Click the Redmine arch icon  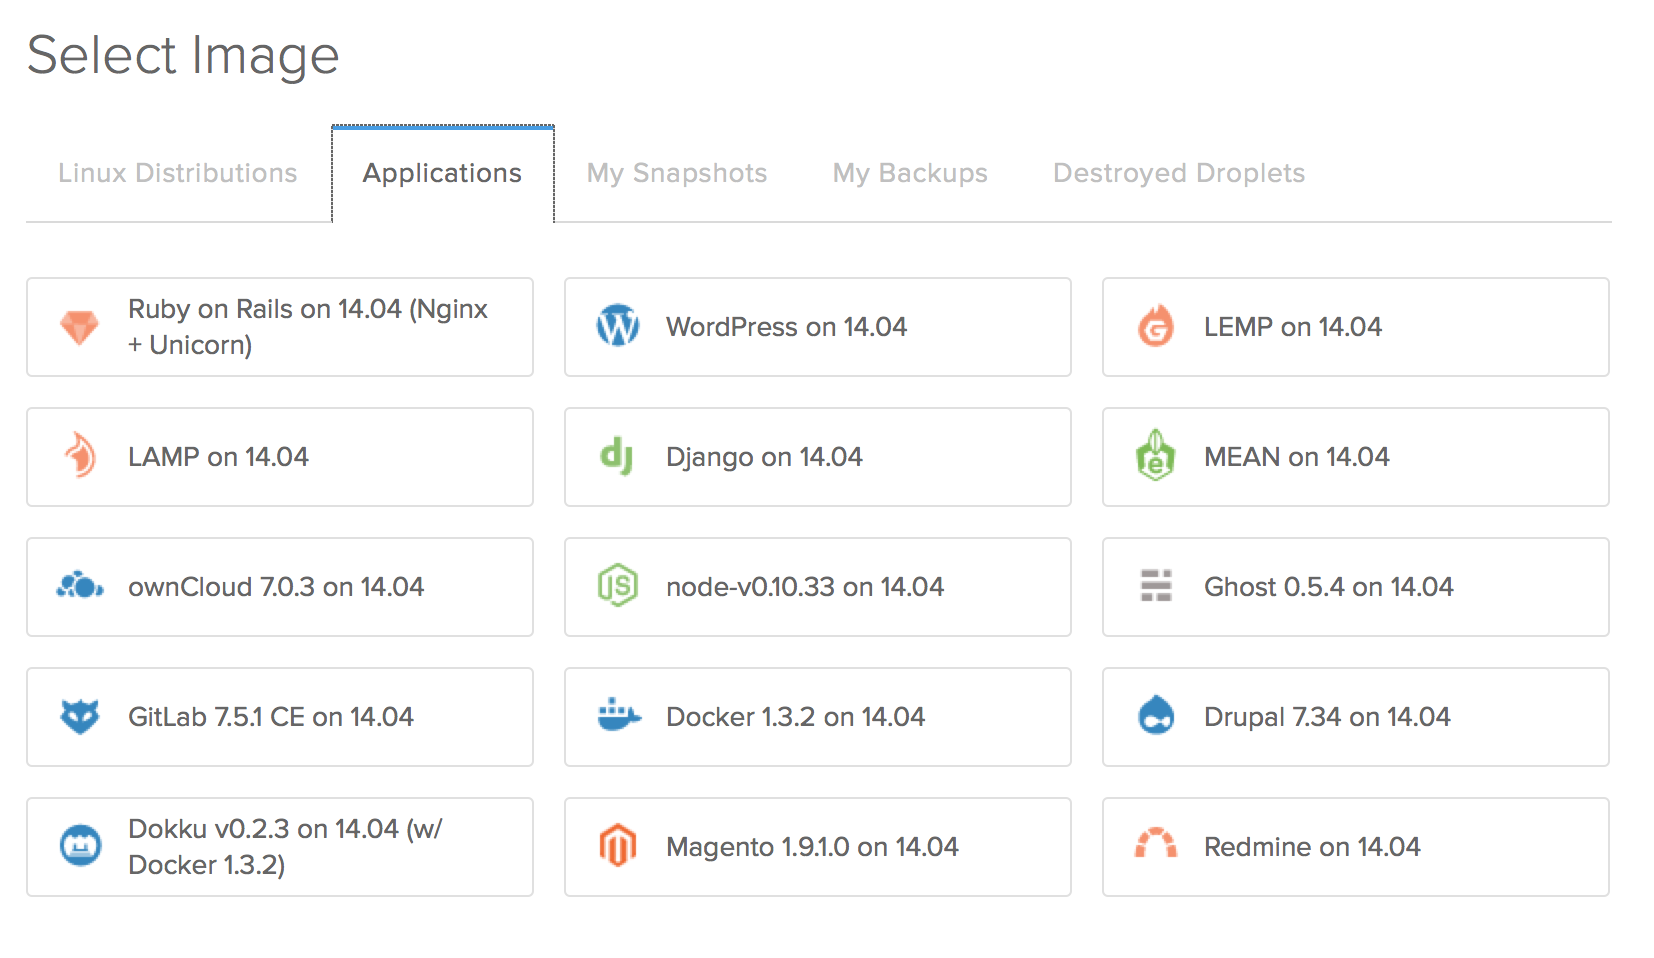(x=1156, y=844)
